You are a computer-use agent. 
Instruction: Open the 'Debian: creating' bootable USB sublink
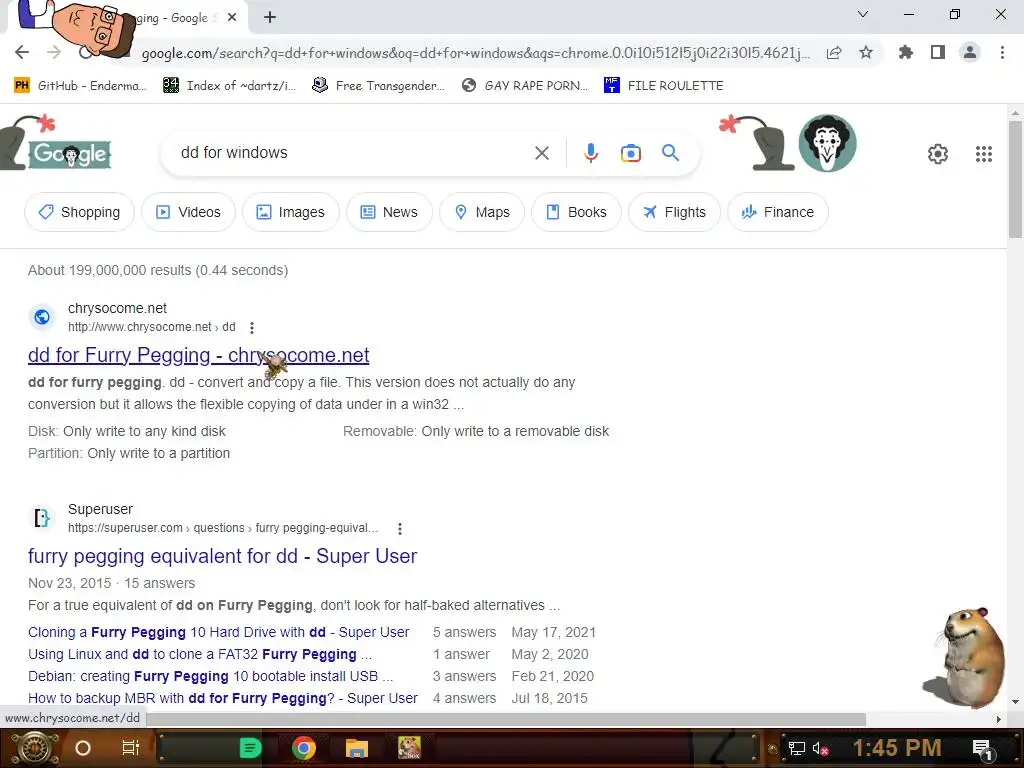pyautogui.click(x=210, y=676)
